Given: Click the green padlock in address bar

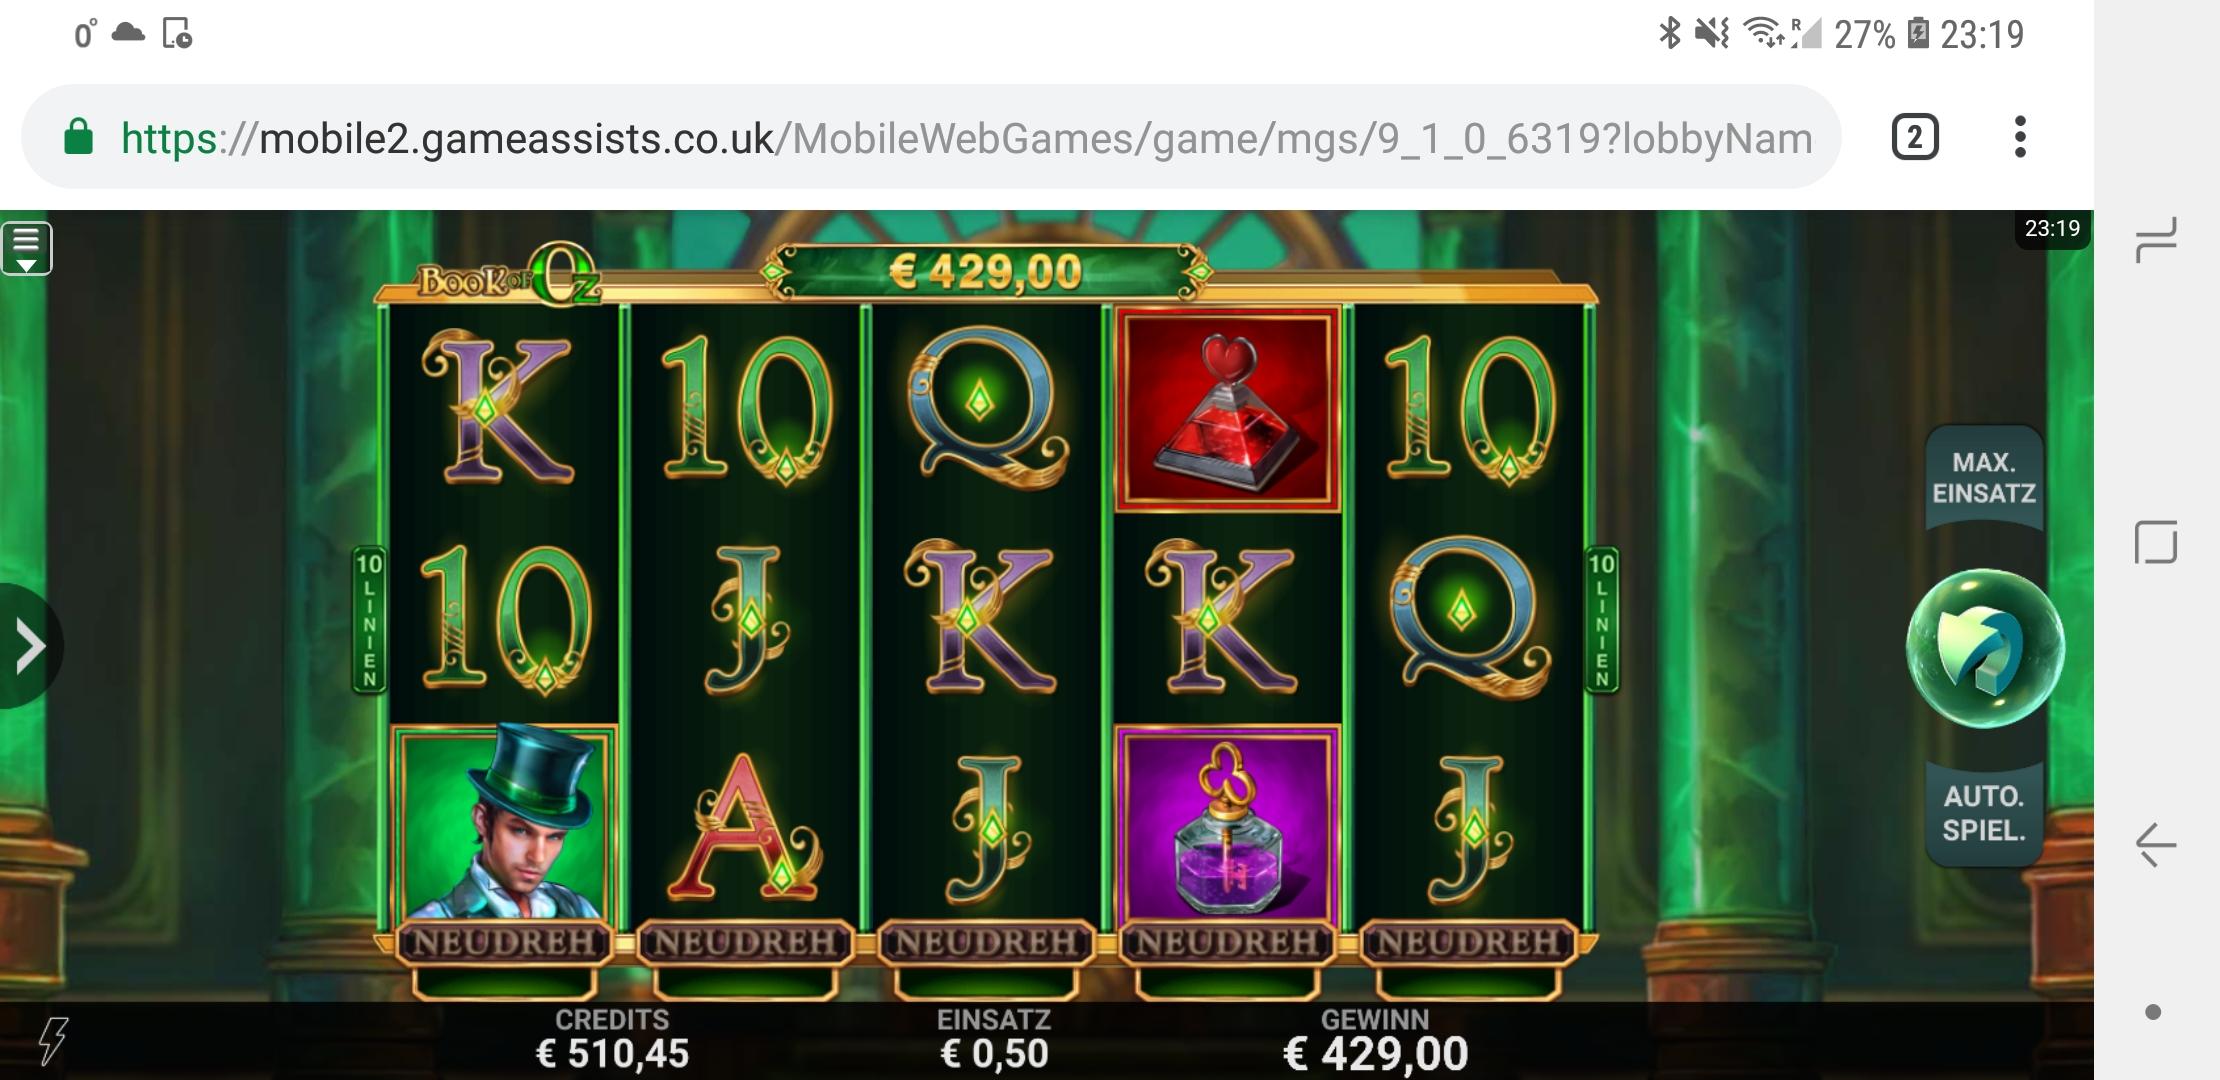Looking at the screenshot, I should click(78, 137).
